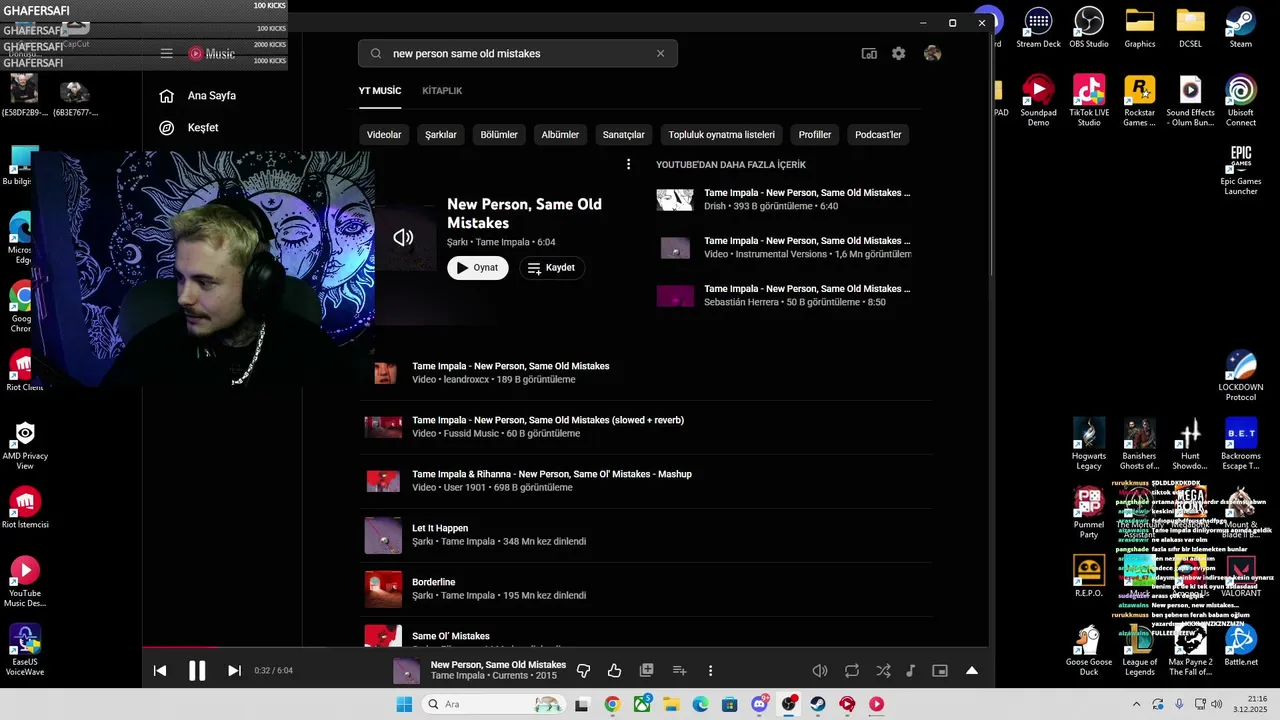Open the YouTube Music hamburger menu
This screenshot has width=1280, height=720.
coord(167,53)
